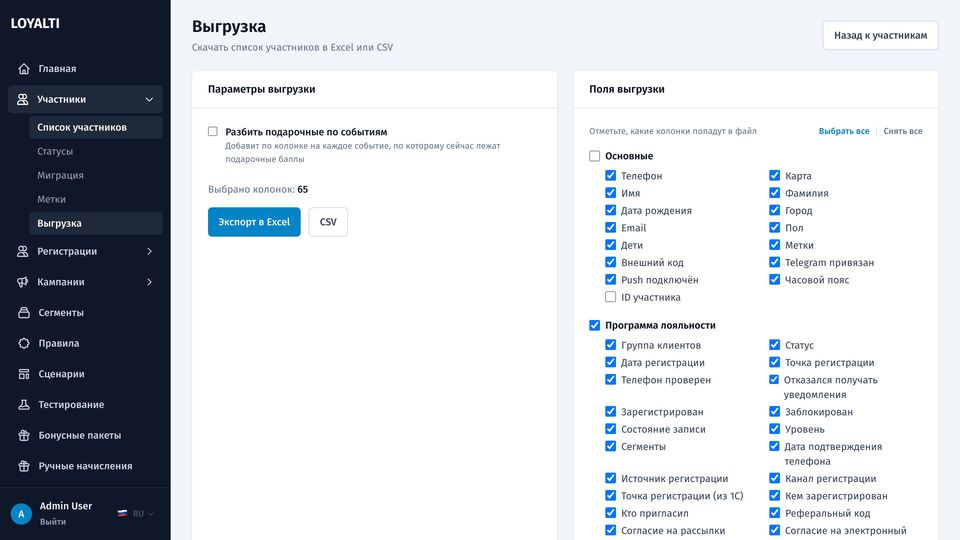This screenshot has height=540, width=960.
Task: Open Ручные начисления section
Action: tap(85, 466)
